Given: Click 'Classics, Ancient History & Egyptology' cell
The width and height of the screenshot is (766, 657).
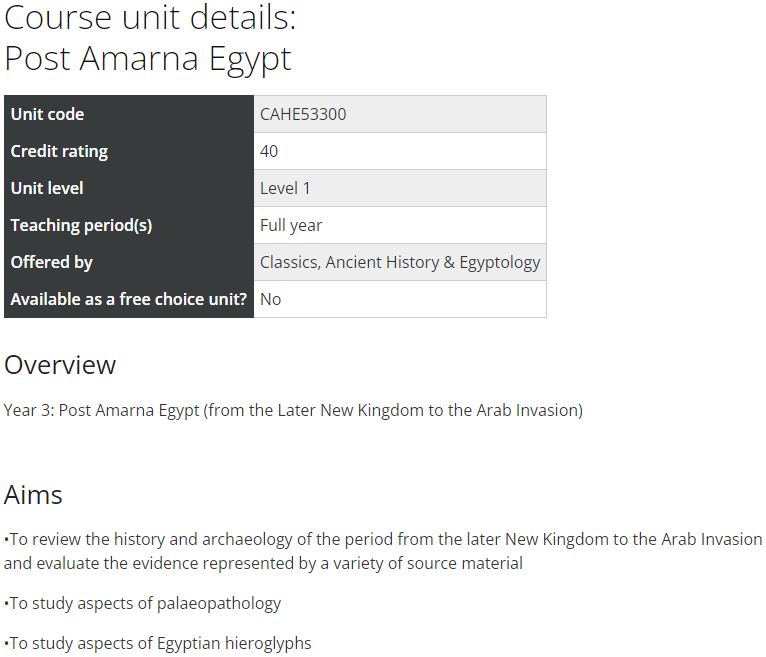Looking at the screenshot, I should coord(400,262).
